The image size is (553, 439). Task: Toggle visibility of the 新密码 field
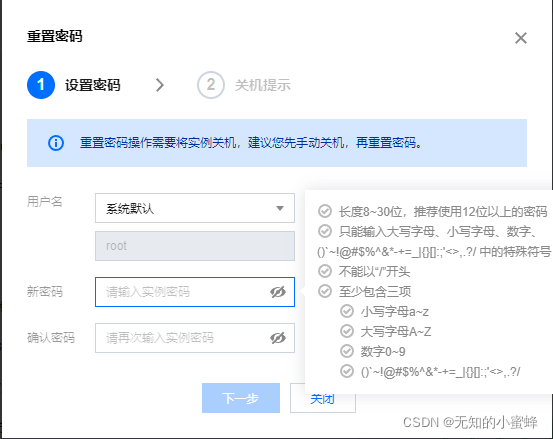[278, 292]
